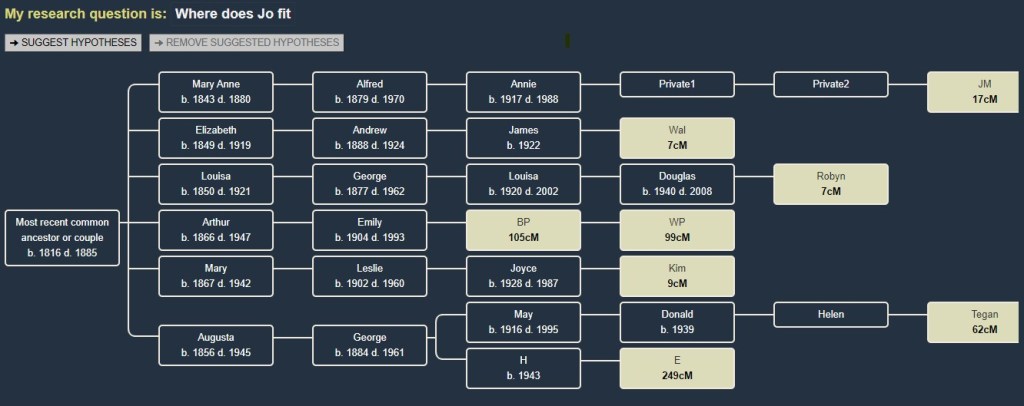Click the Helen node
This screenshot has height=406, width=1024.
pos(830,314)
